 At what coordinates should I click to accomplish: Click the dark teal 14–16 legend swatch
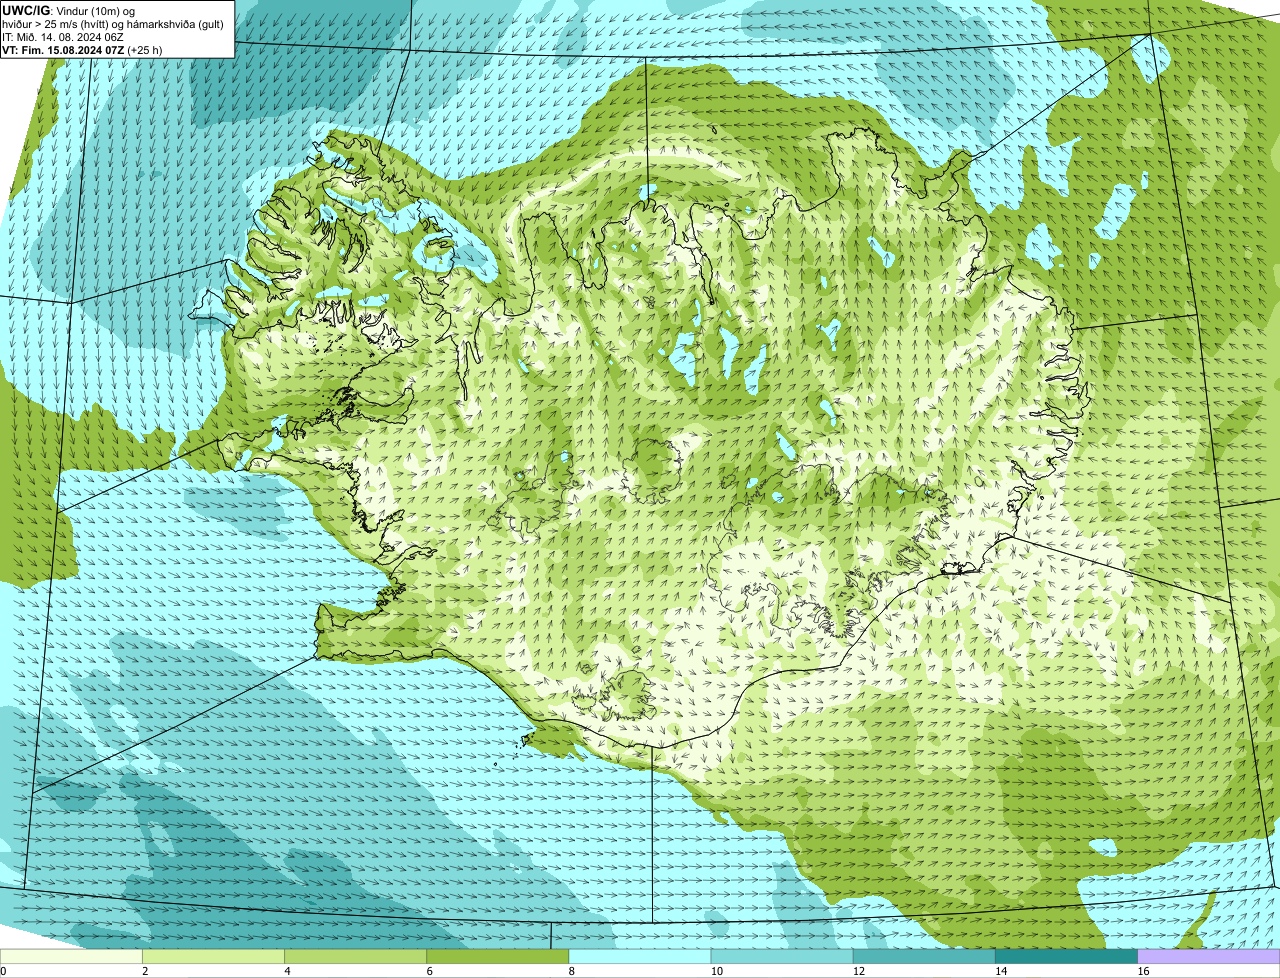pyautogui.click(x=1066, y=957)
